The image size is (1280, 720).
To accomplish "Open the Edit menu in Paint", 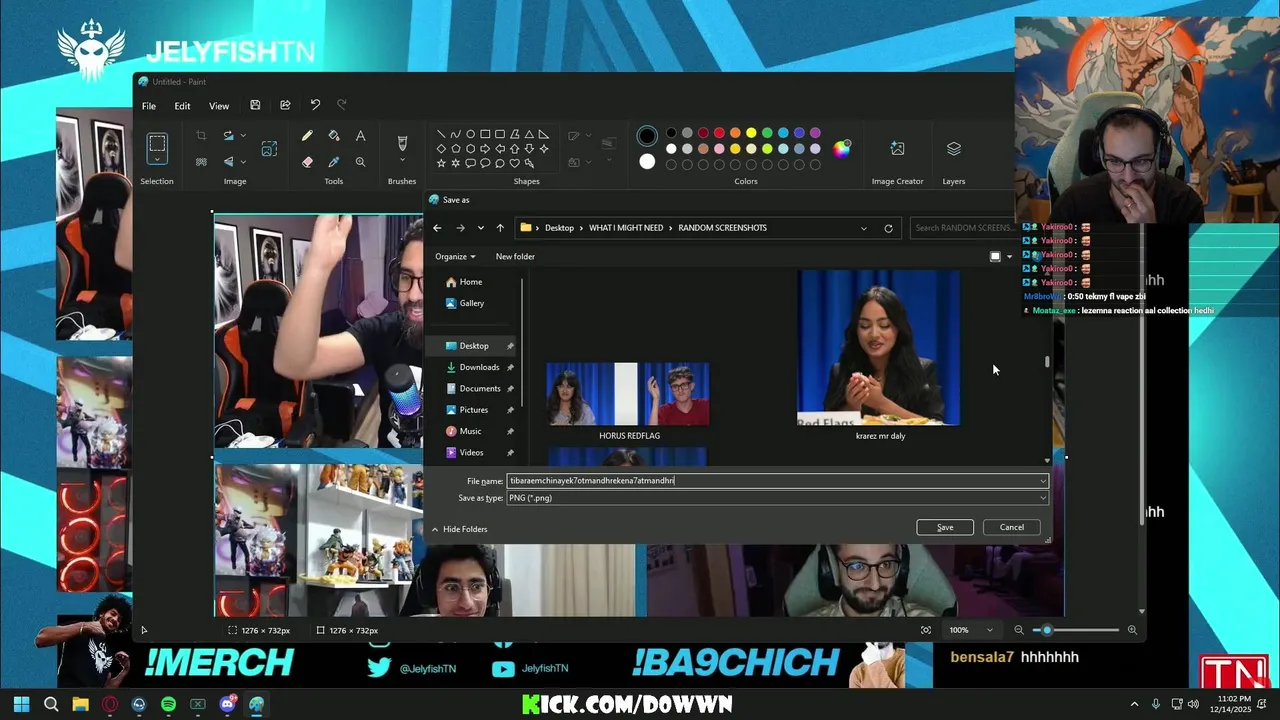I will tap(182, 106).
